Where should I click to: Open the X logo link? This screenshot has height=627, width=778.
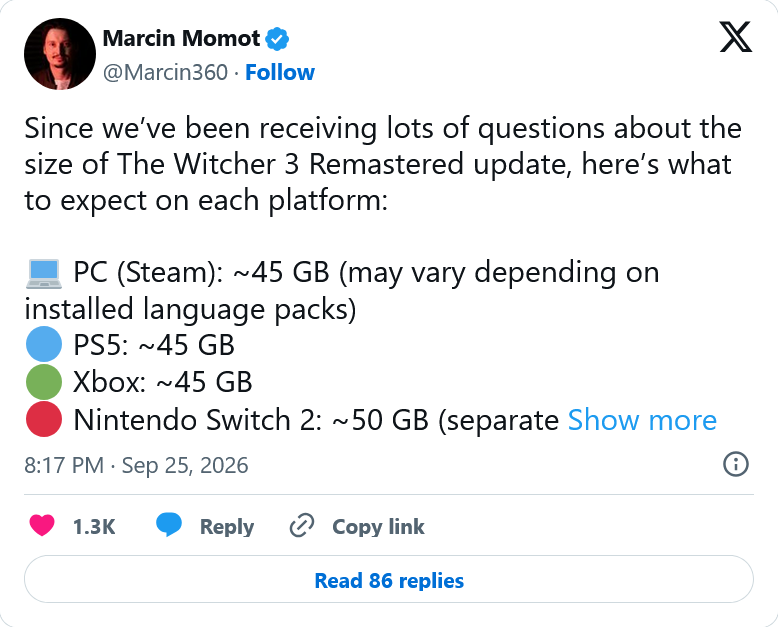pos(736,37)
